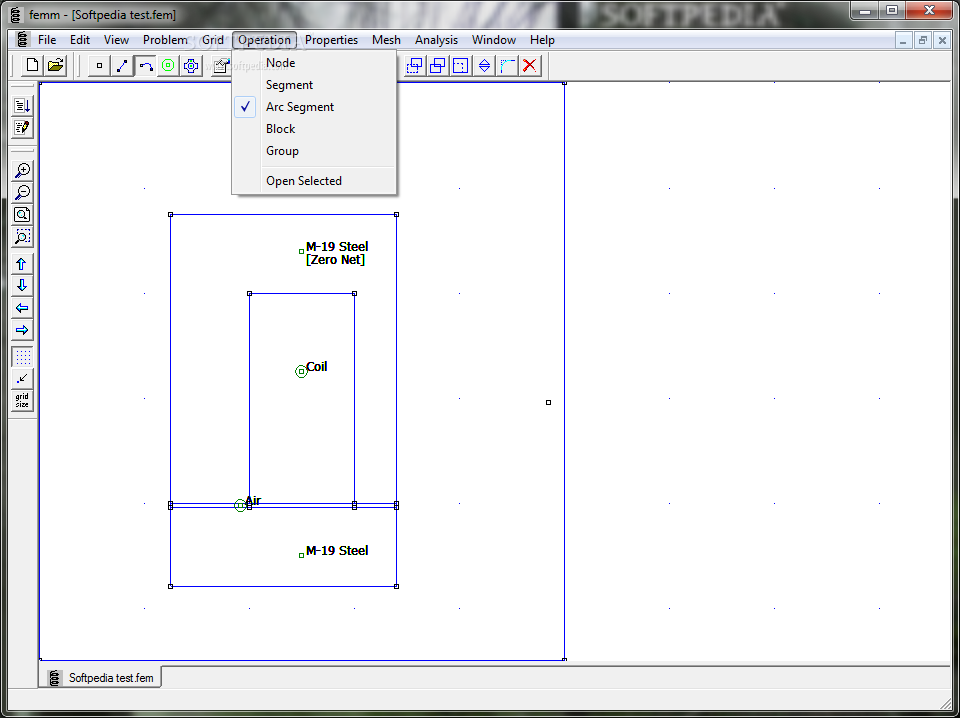Image resolution: width=960 pixels, height=718 pixels.
Task: Open the Analysis menu
Action: pyautogui.click(x=437, y=40)
